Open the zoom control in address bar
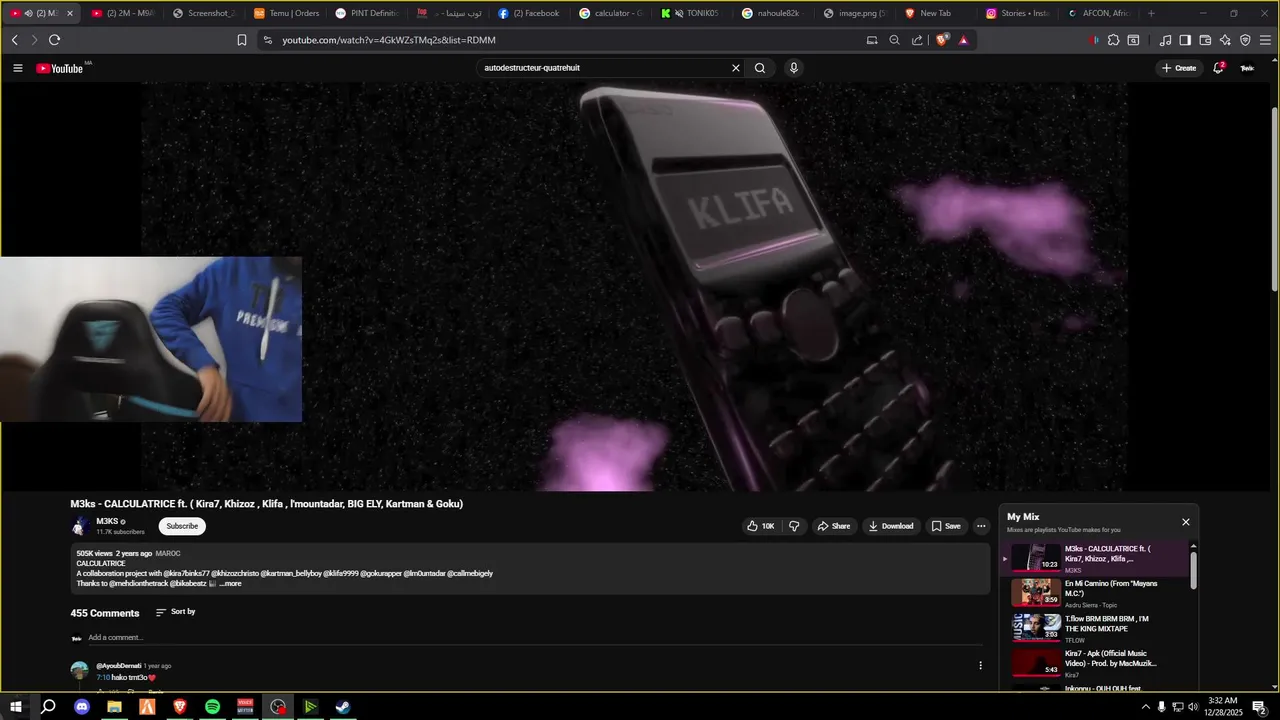The width and height of the screenshot is (1280, 720). point(895,40)
